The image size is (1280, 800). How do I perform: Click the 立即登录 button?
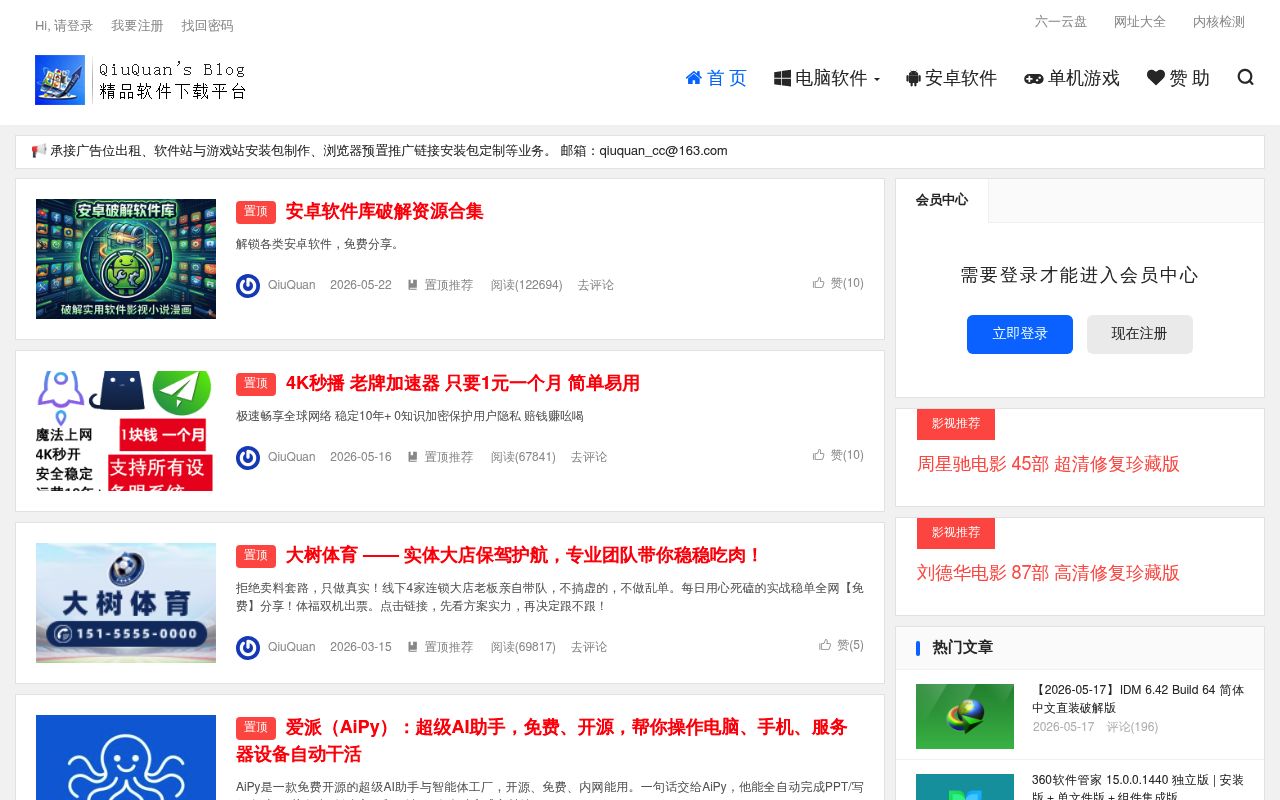pos(1020,334)
